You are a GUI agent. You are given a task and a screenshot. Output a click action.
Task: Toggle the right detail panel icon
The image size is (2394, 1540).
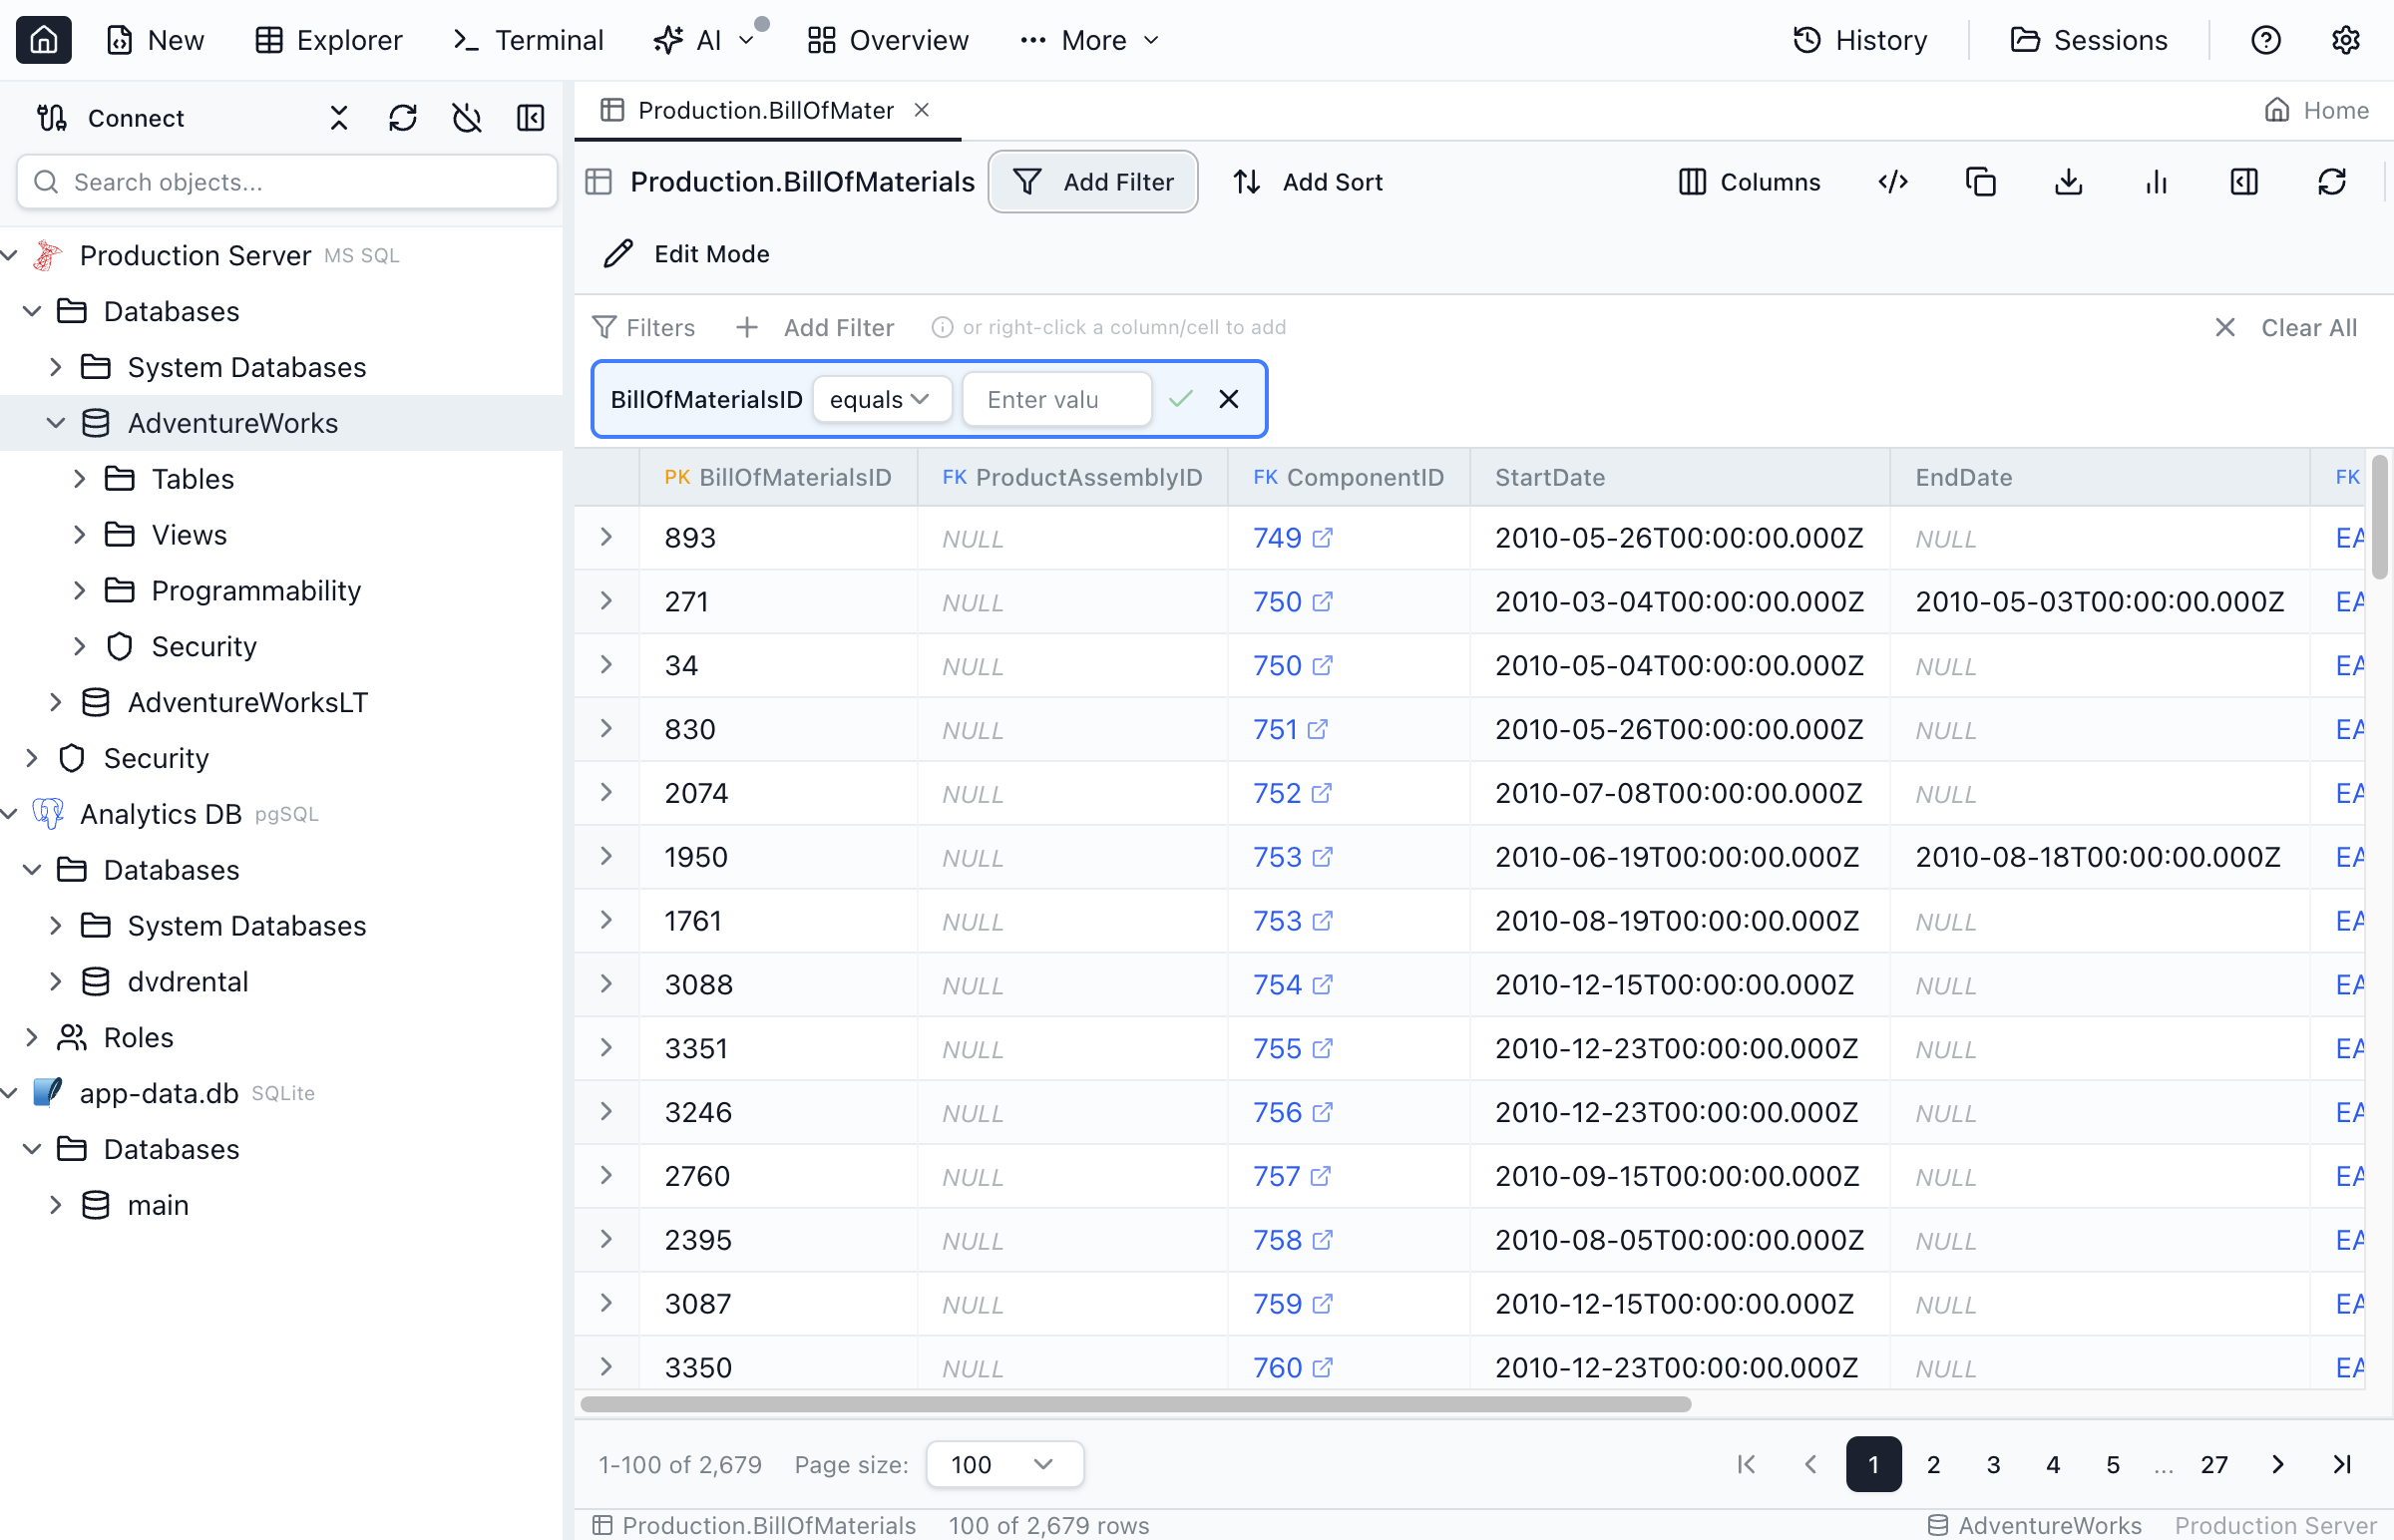click(x=2243, y=182)
